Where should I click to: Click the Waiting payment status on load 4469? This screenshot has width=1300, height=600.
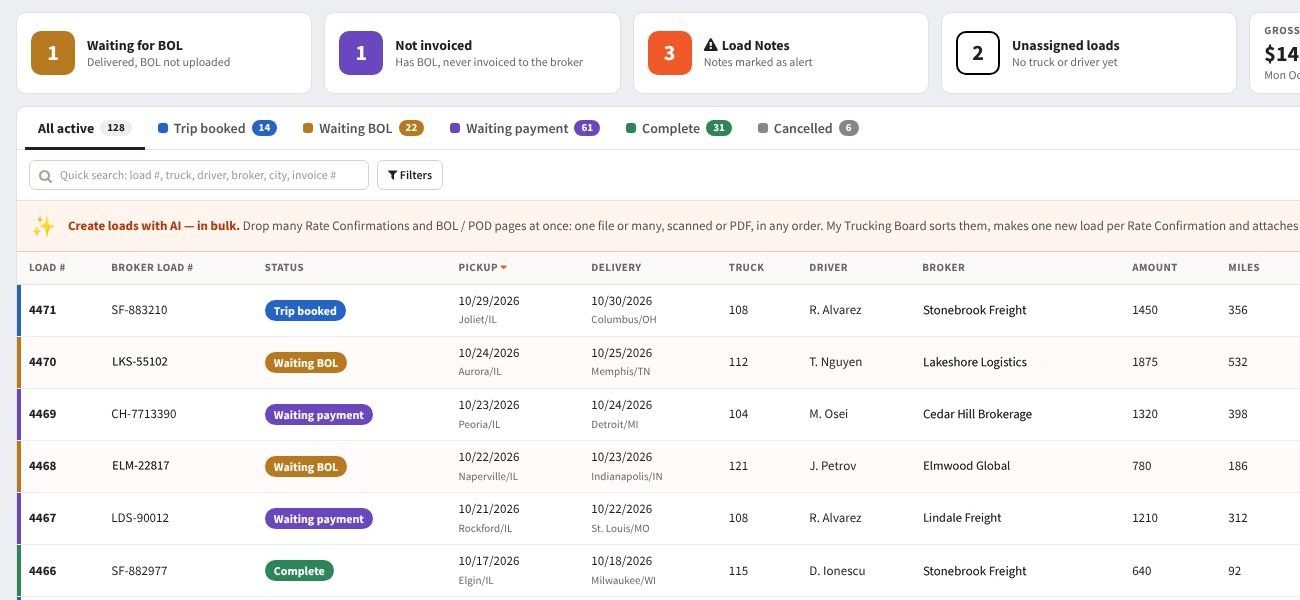(x=319, y=415)
